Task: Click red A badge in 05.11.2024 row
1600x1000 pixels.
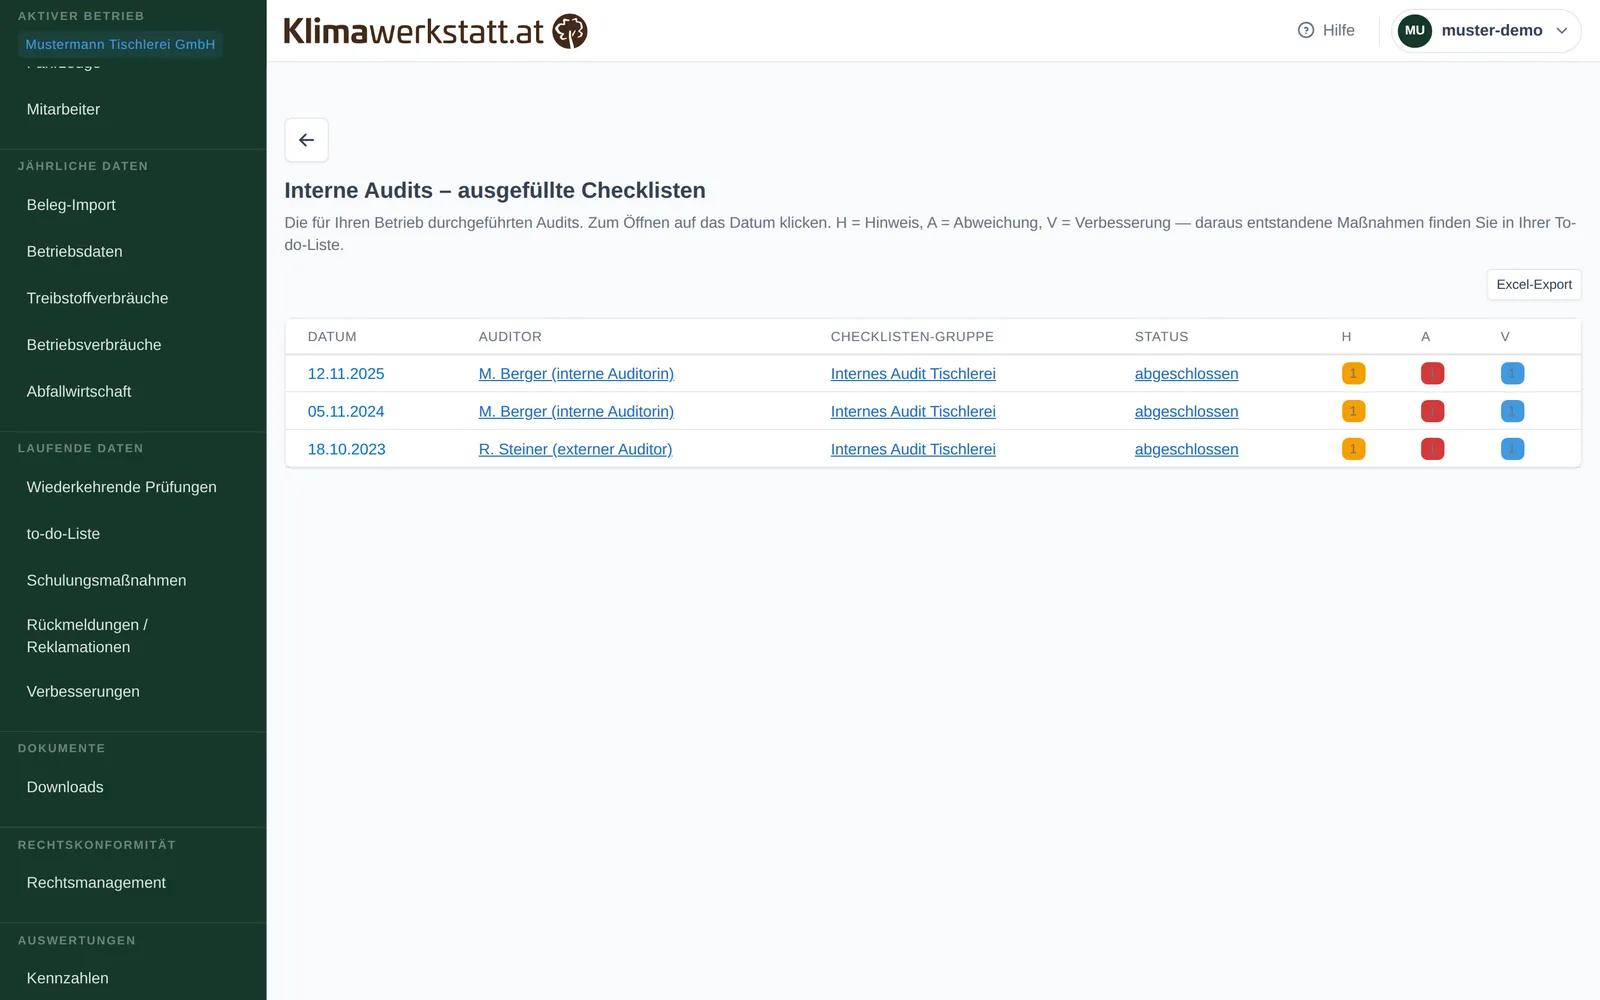Action: [x=1432, y=411]
